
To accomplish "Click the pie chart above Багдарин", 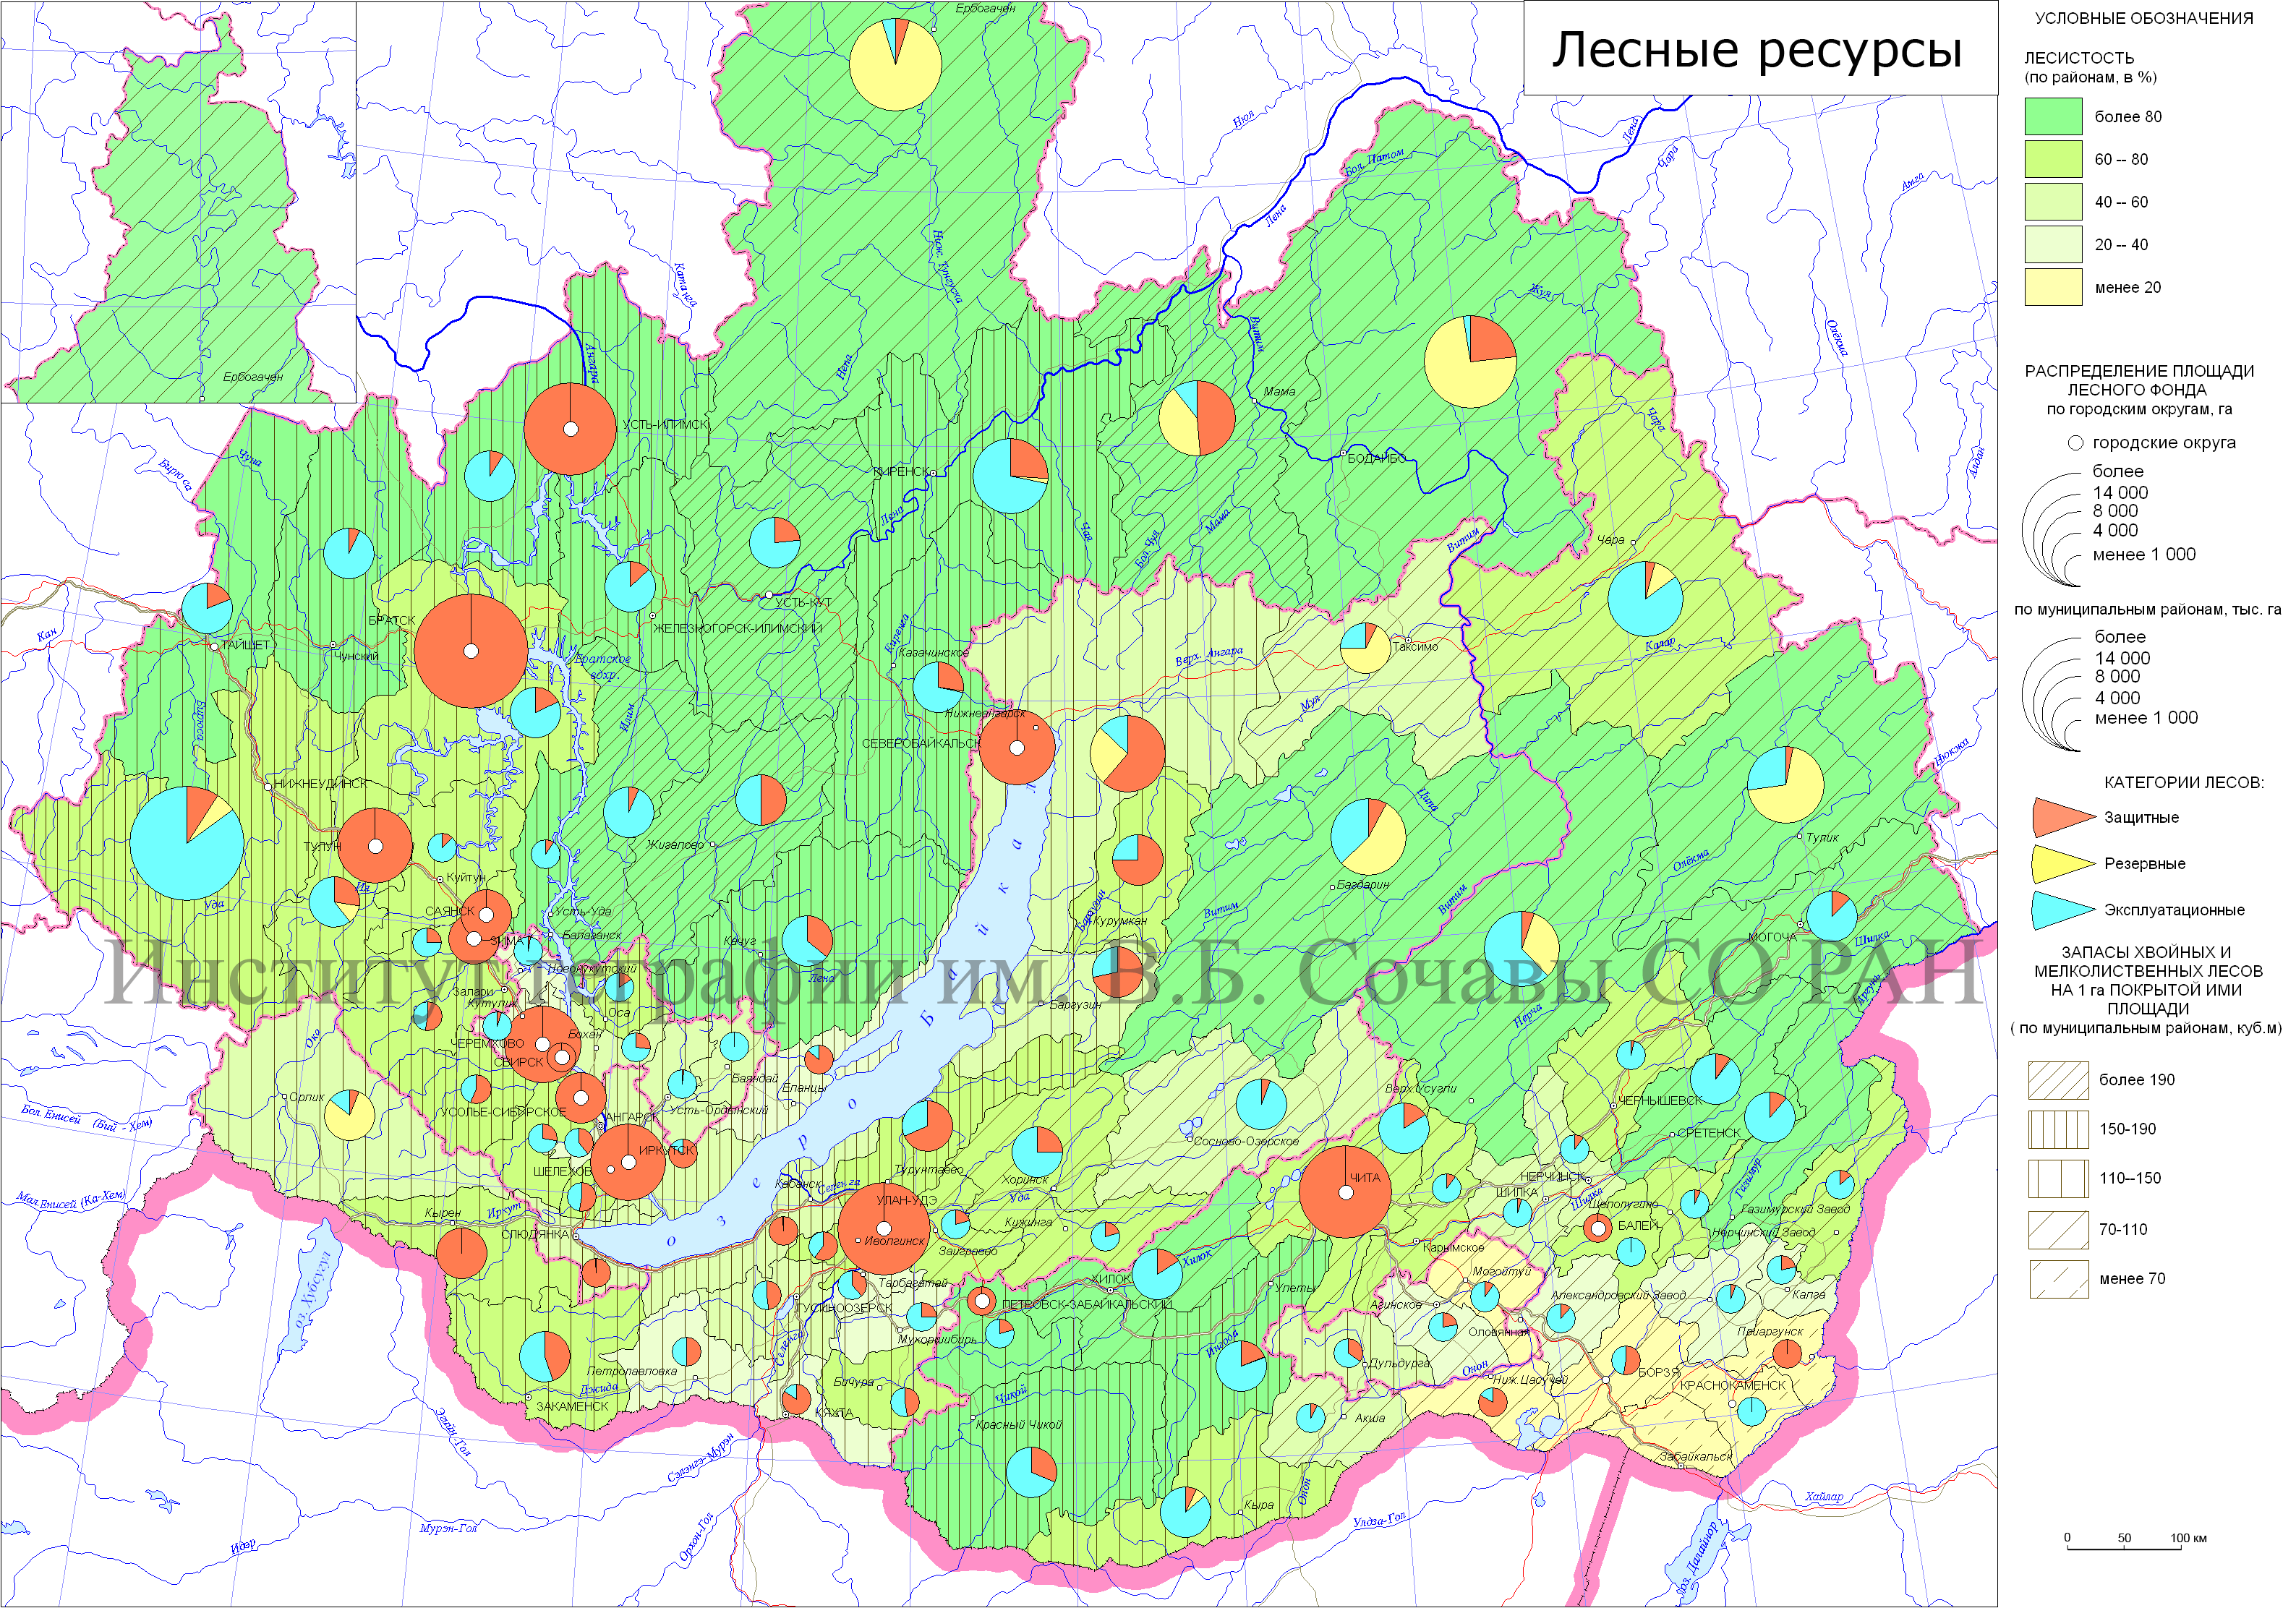I will (1369, 836).
